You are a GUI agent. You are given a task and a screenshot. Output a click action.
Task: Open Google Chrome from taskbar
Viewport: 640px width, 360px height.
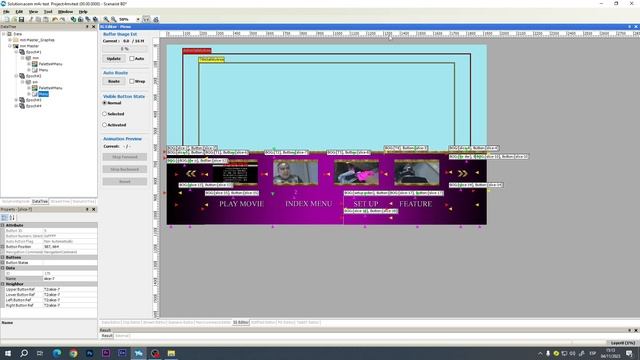click(x=73, y=353)
